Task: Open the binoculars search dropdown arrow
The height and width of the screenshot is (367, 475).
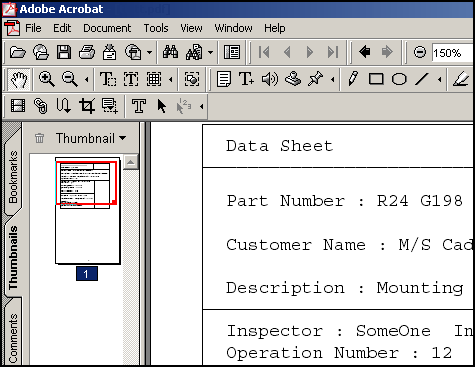Action: [210, 52]
